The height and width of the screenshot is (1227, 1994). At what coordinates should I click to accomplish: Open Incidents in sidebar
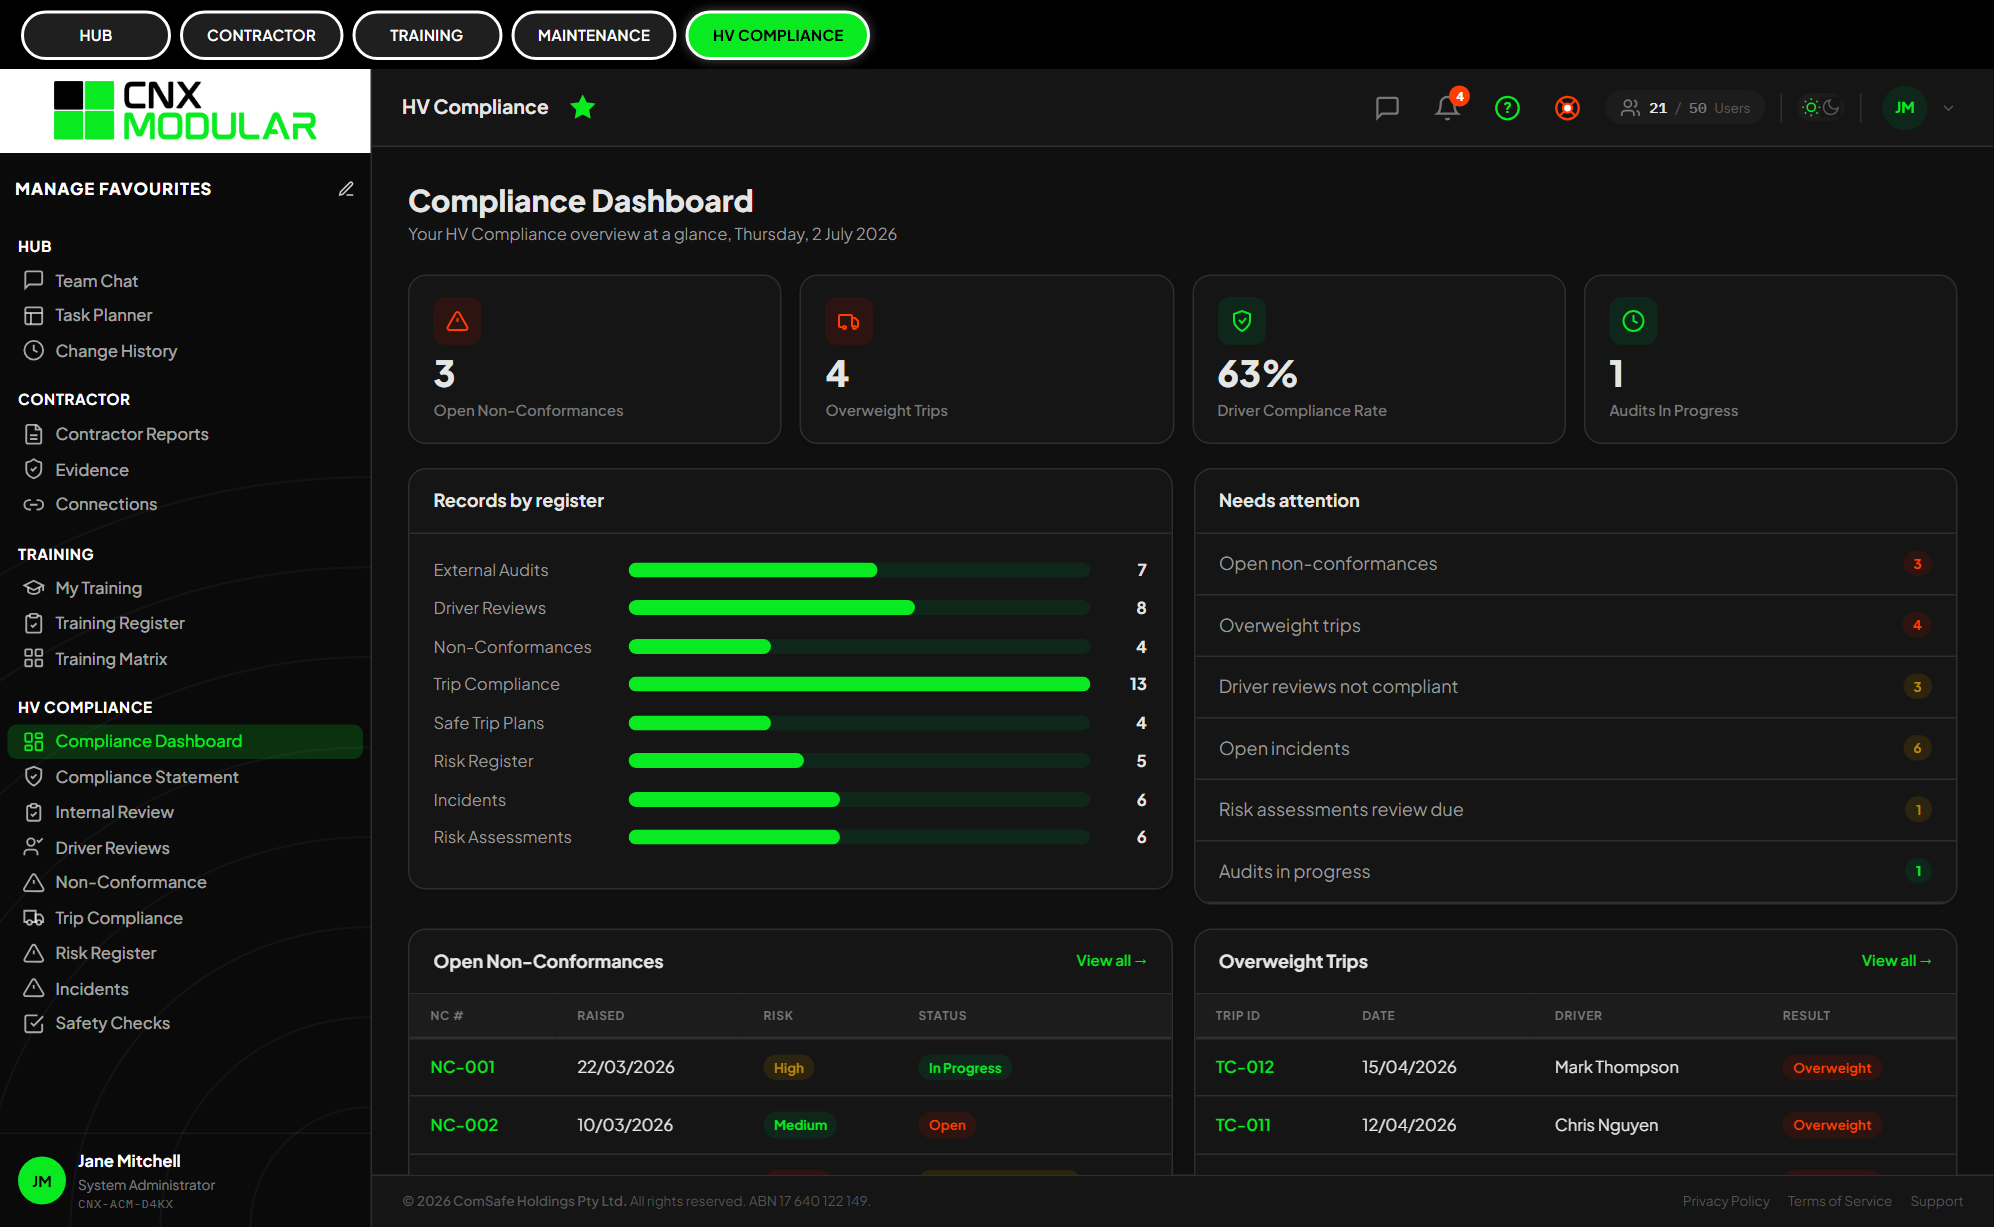[185, 989]
